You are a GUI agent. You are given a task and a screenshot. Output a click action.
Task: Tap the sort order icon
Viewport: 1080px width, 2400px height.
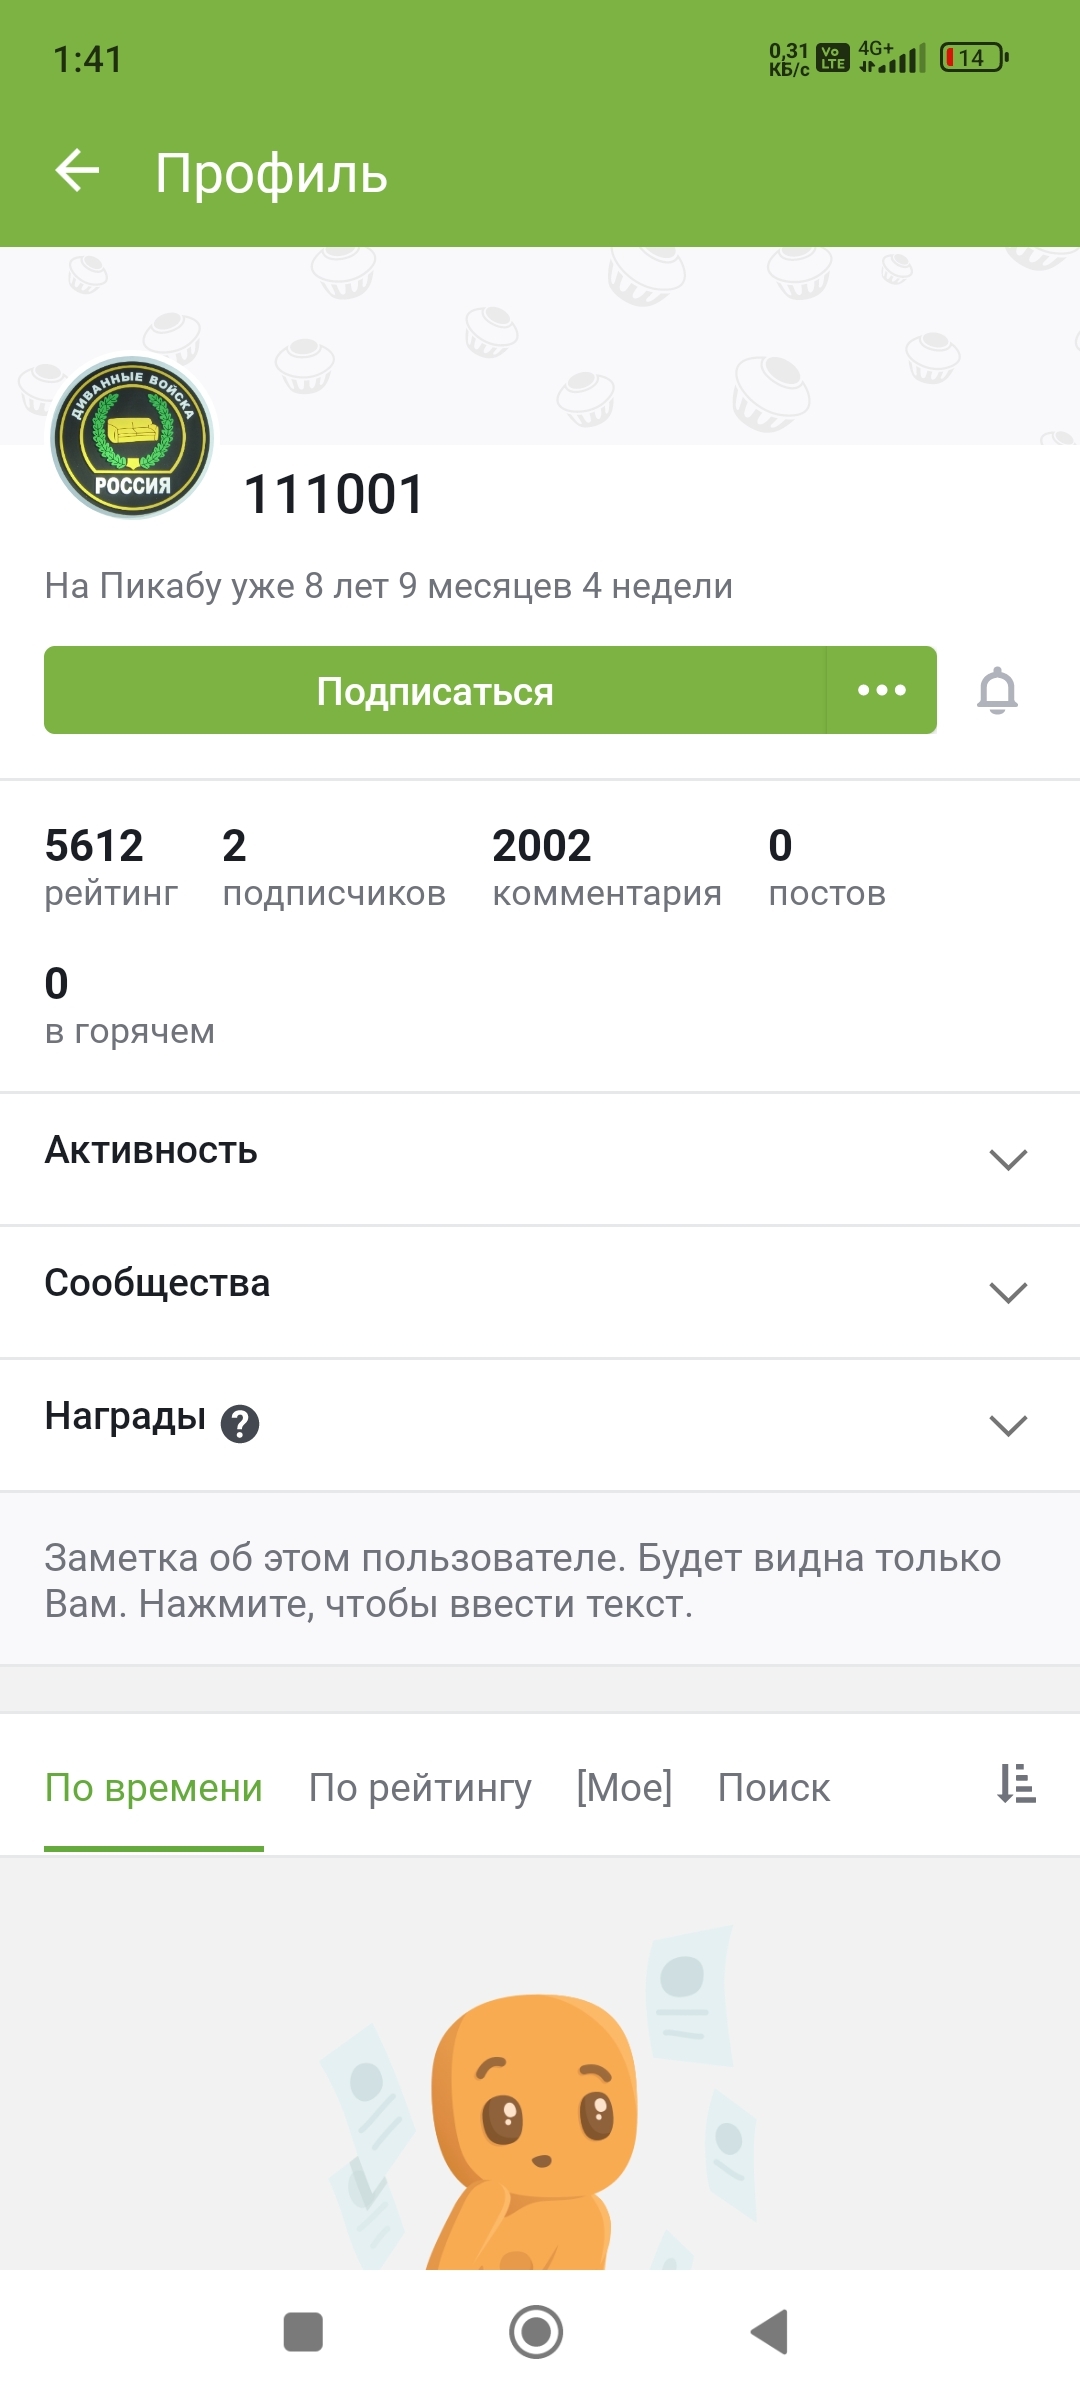click(1016, 1784)
